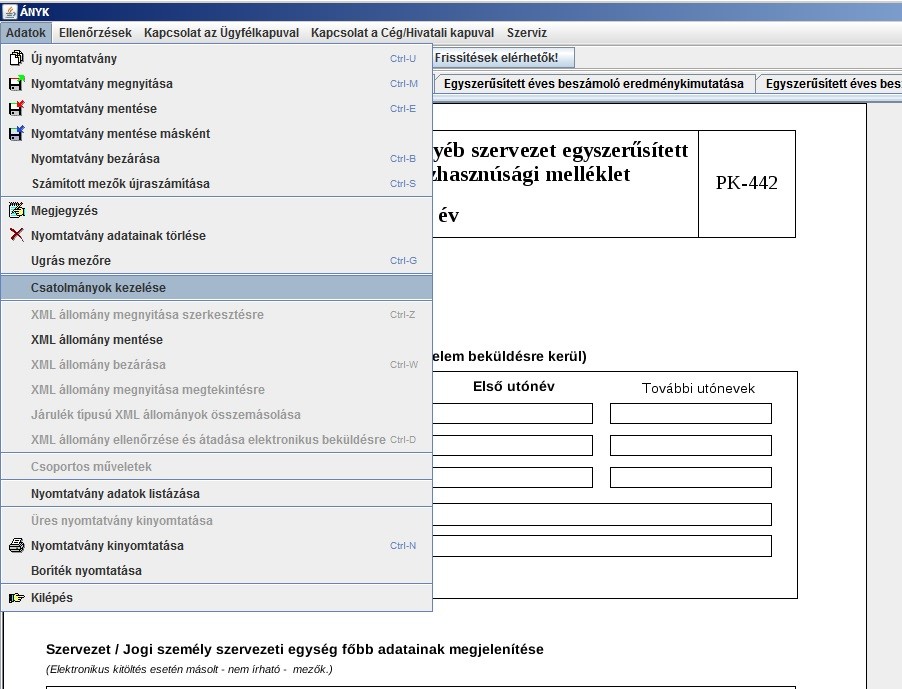Click the pointing hand Kilépés icon

pyautogui.click(x=17, y=598)
